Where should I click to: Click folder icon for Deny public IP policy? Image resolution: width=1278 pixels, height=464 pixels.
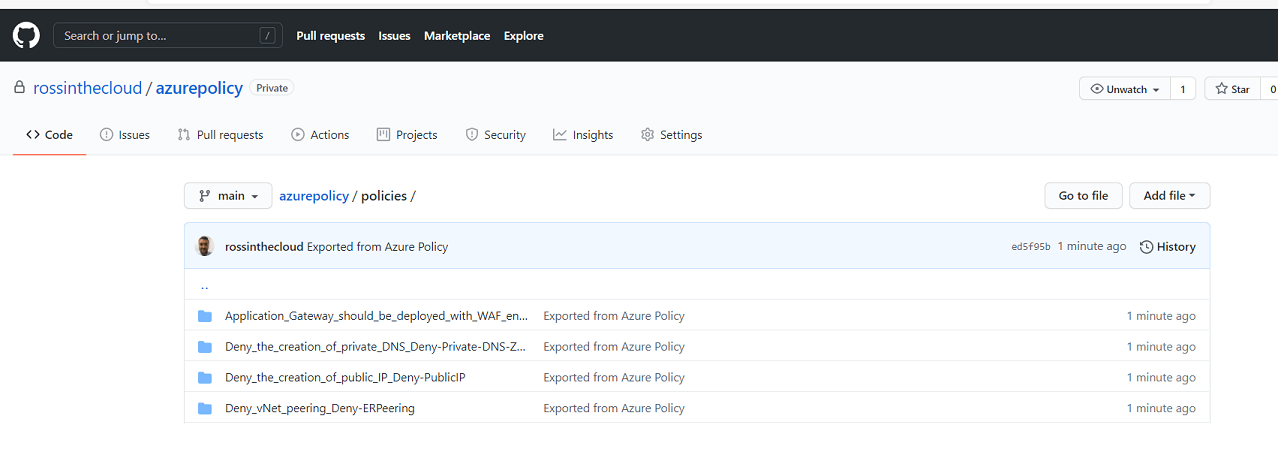coord(205,377)
